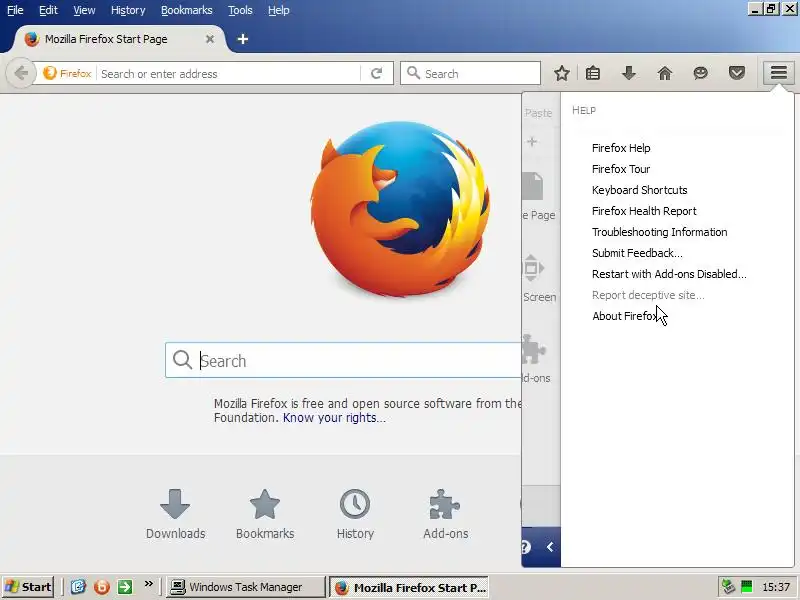Click the Firefox globe logo image
The width and height of the screenshot is (800, 600).
[400, 210]
